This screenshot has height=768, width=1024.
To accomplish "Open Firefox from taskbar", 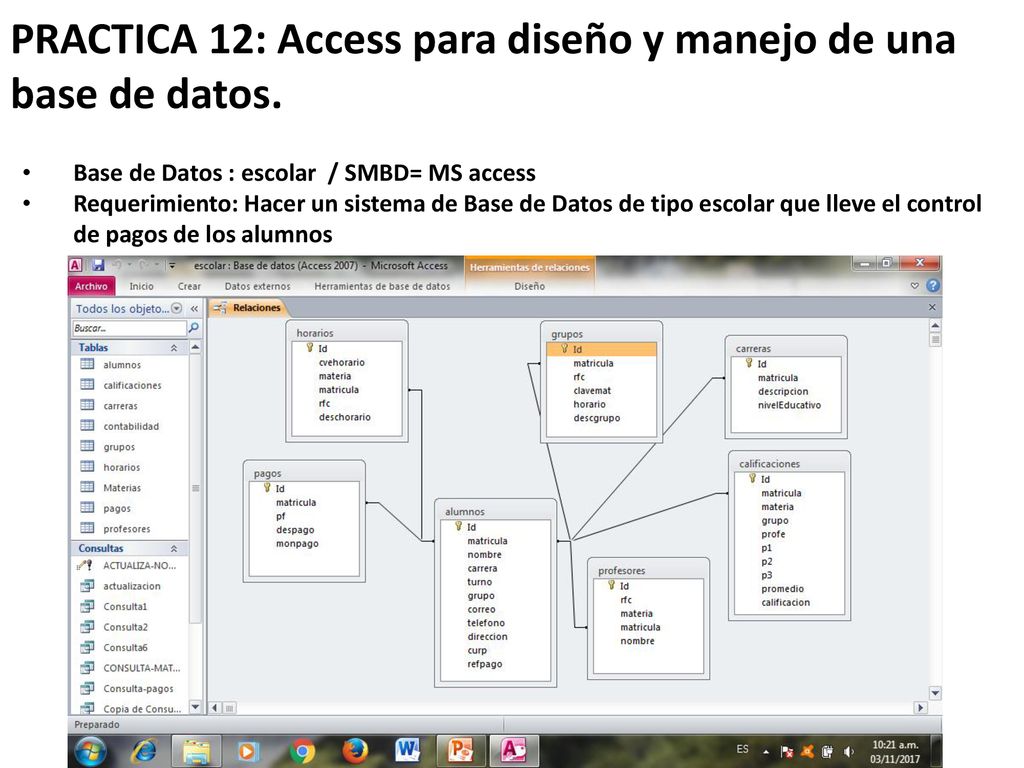I will pos(355,751).
